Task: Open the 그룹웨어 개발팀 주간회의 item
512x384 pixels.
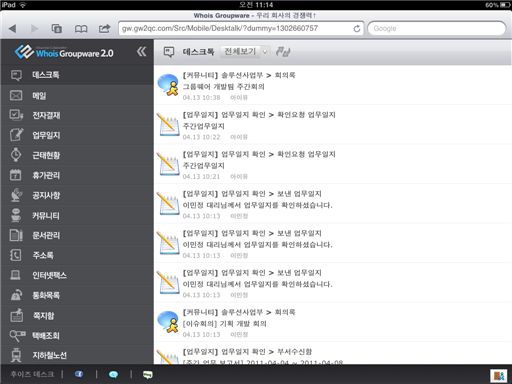Action: (333, 86)
